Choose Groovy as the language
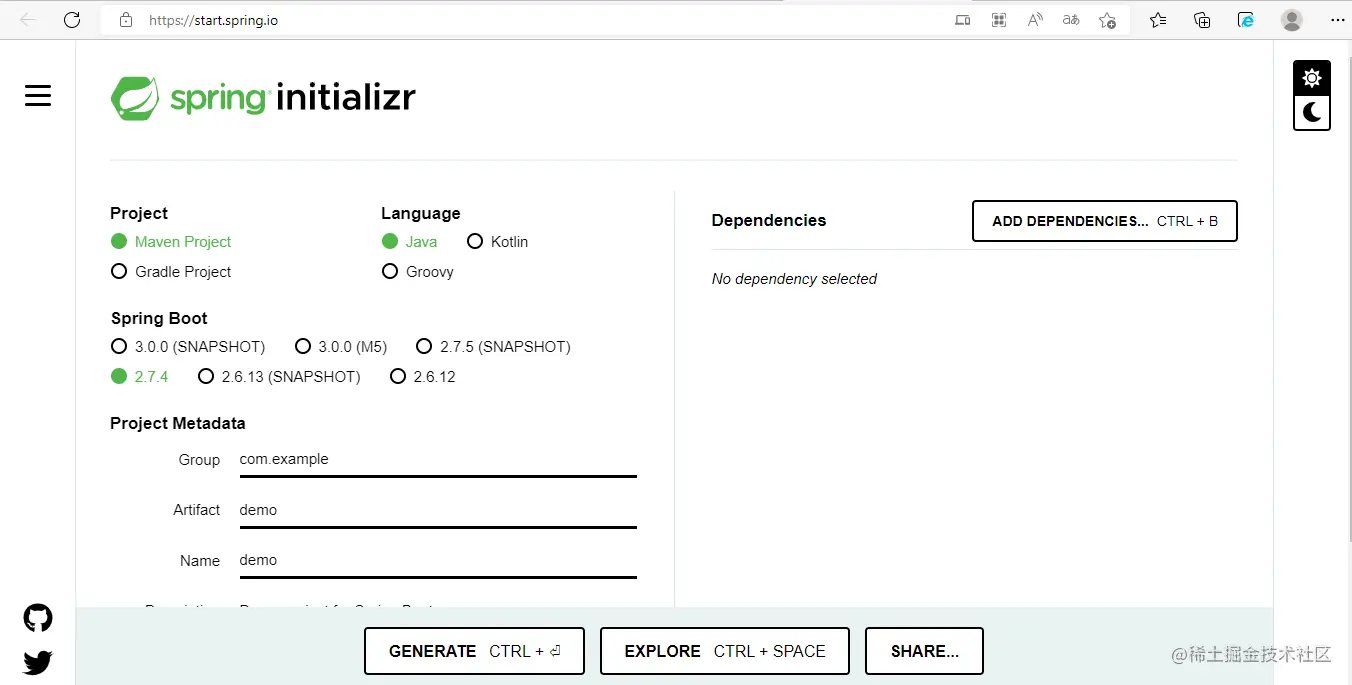The image size is (1352, 685). (418, 272)
